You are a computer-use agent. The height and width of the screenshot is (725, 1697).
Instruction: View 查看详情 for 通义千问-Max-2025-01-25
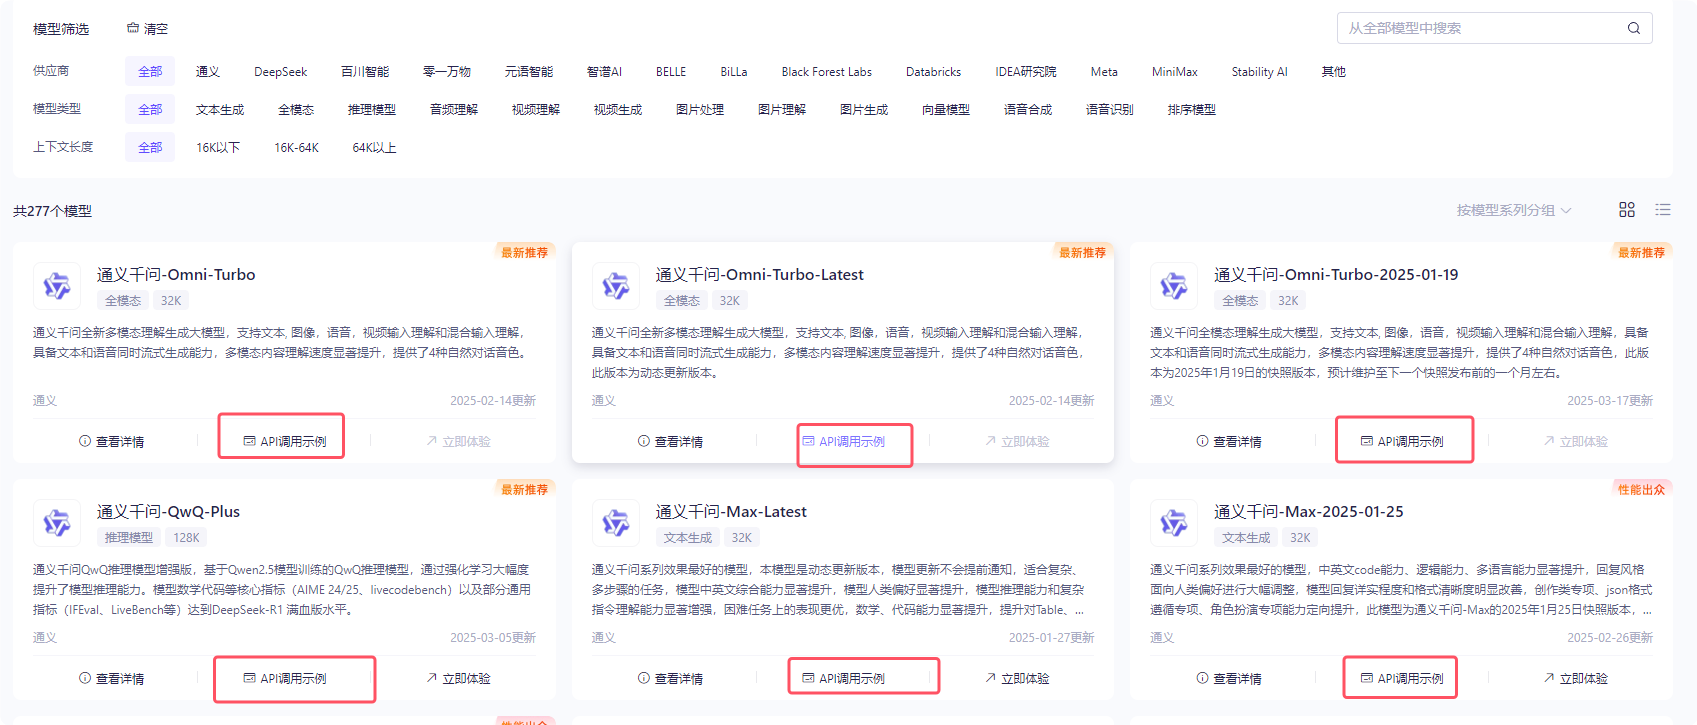point(1228,678)
